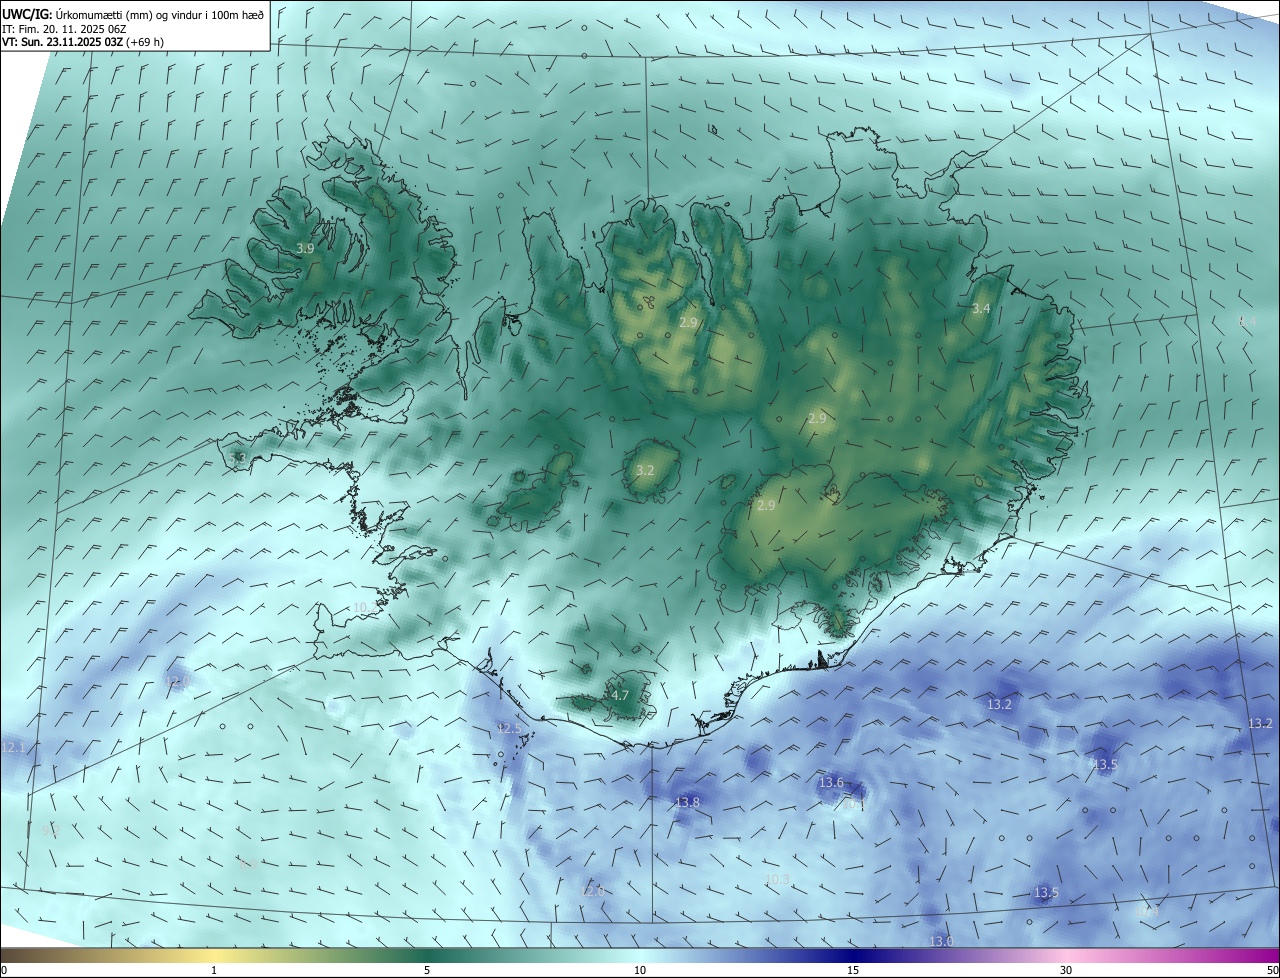This screenshot has height=978, width=1280.
Task: Click the 3.2 value on Hofsjökull glacier
Action: [645, 470]
